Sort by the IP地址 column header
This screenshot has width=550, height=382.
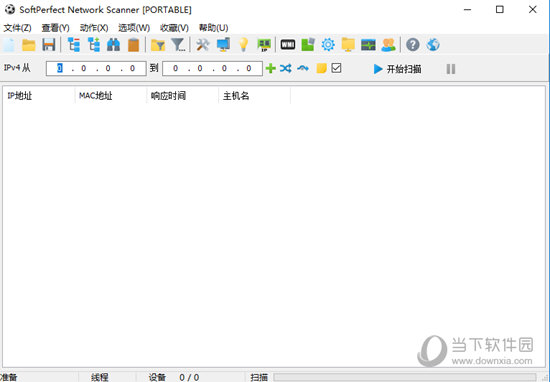coord(39,96)
